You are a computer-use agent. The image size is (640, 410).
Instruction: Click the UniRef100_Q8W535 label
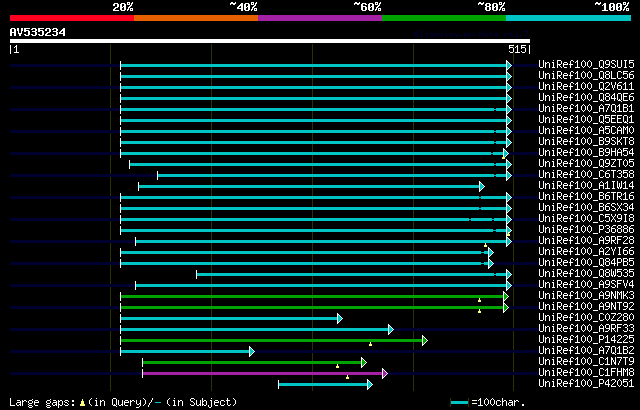(x=586, y=274)
